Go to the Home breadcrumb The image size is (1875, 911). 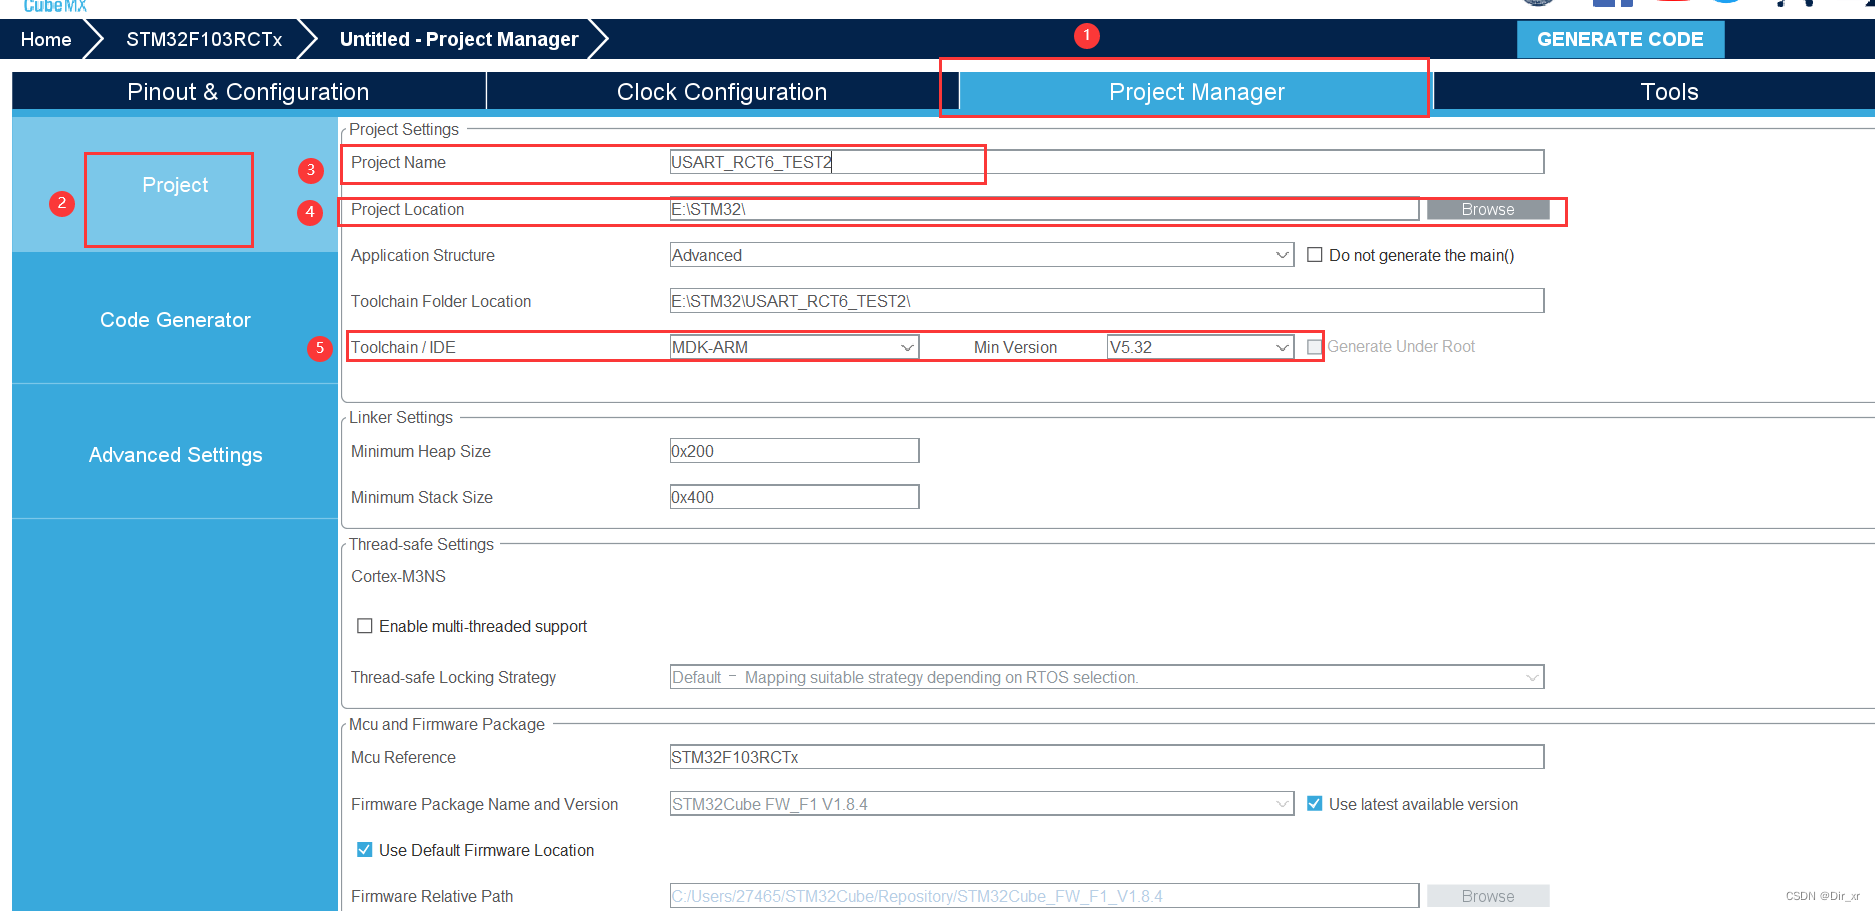tap(46, 39)
